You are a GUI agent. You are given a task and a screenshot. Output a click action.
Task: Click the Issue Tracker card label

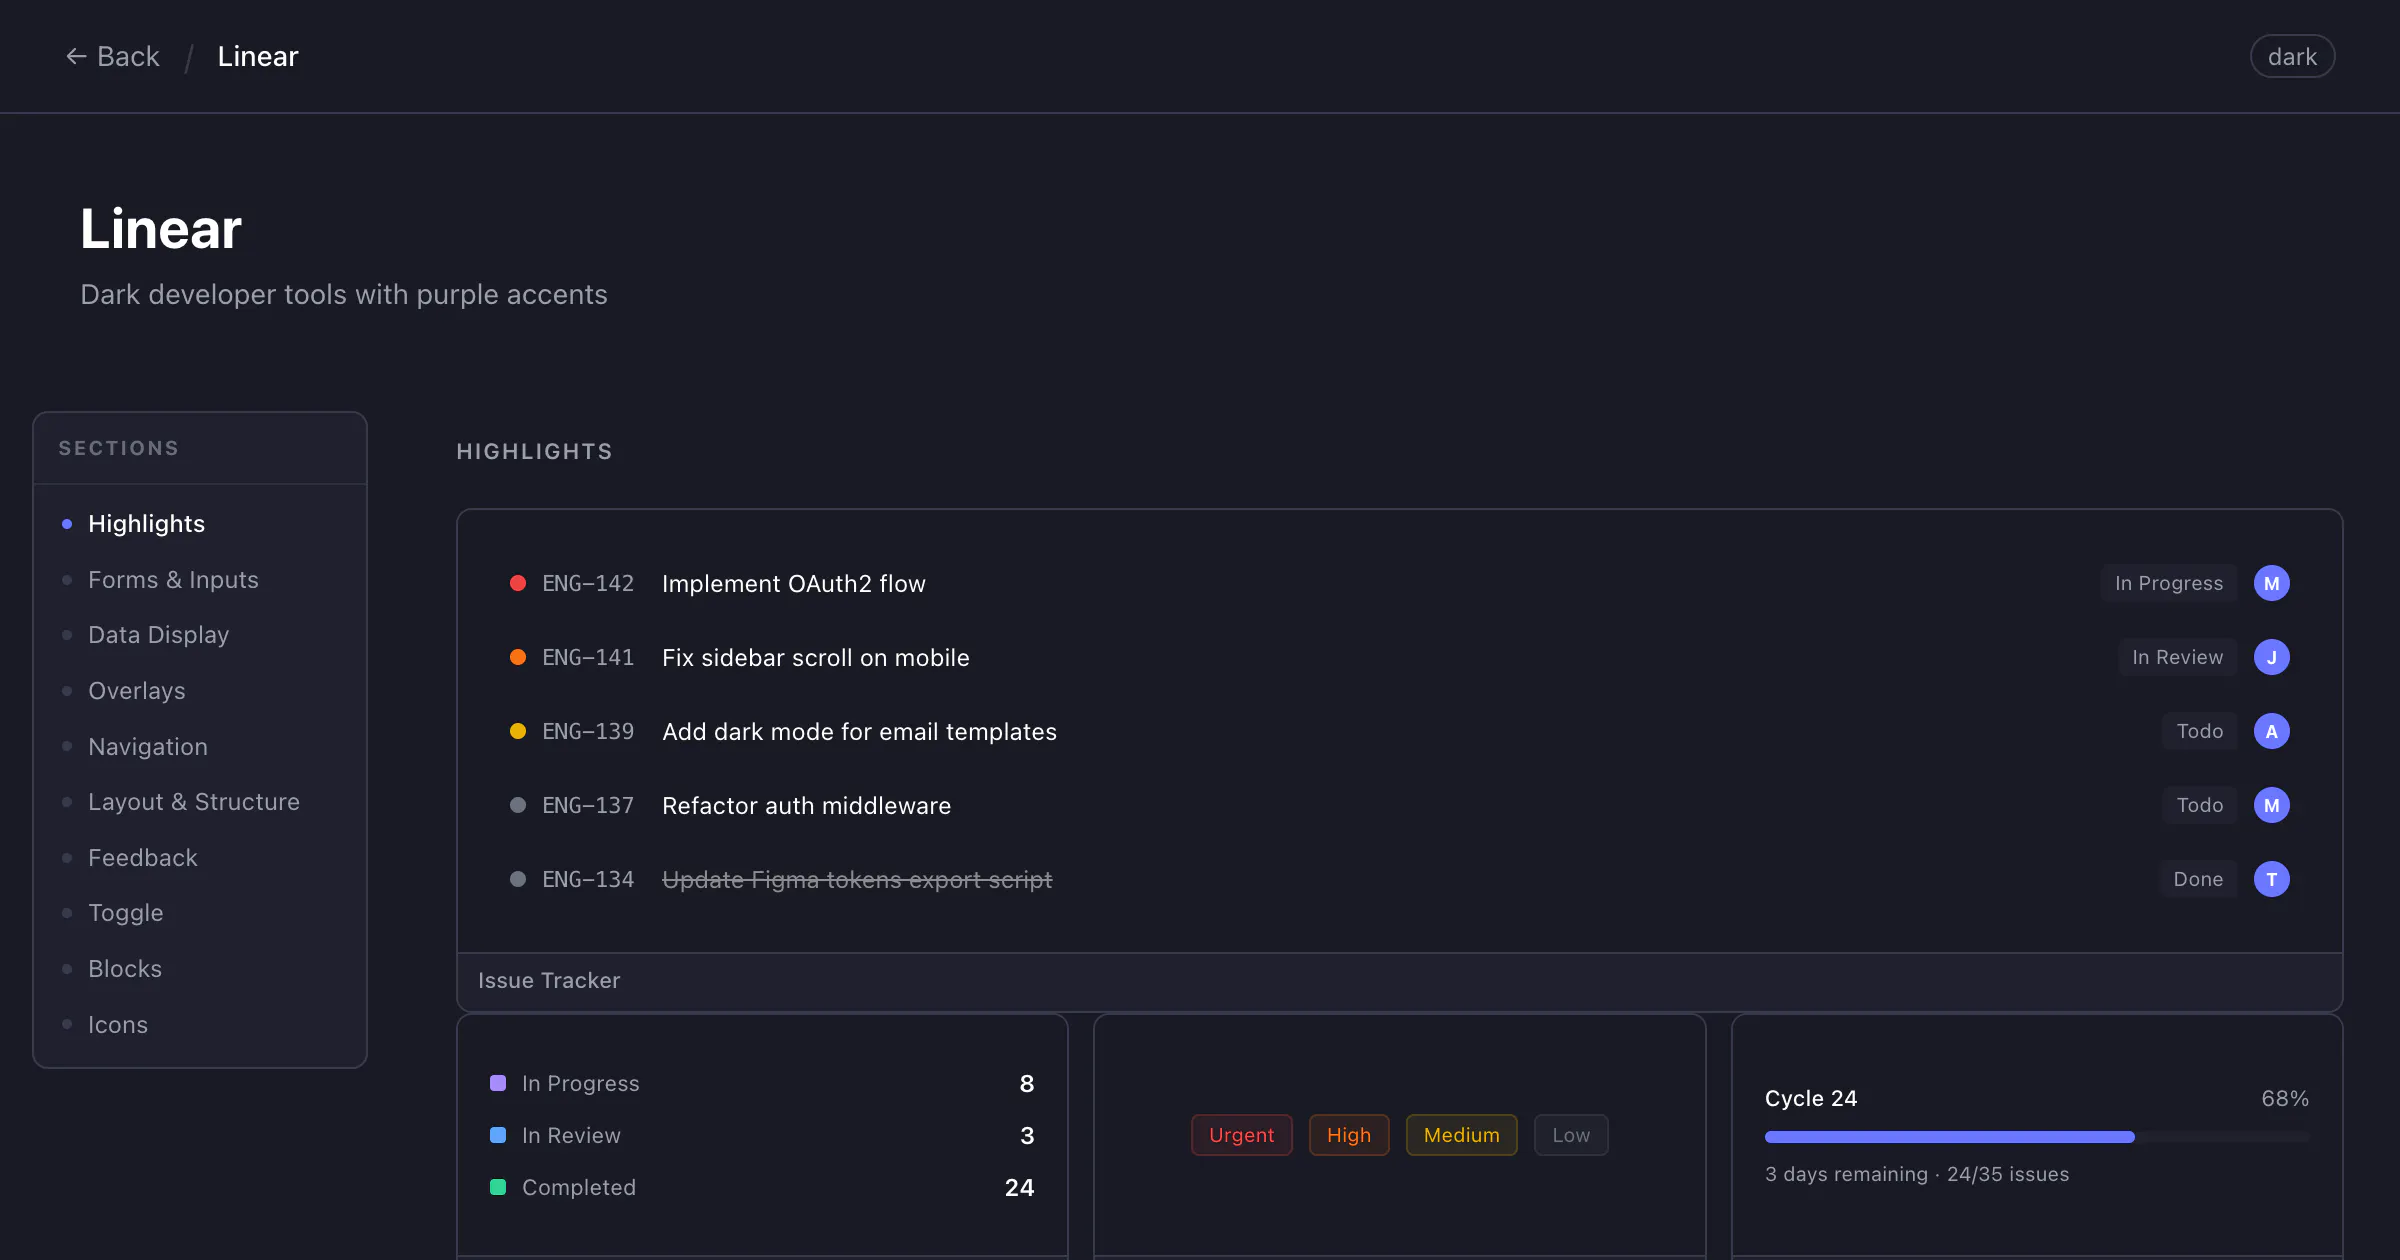tap(549, 980)
